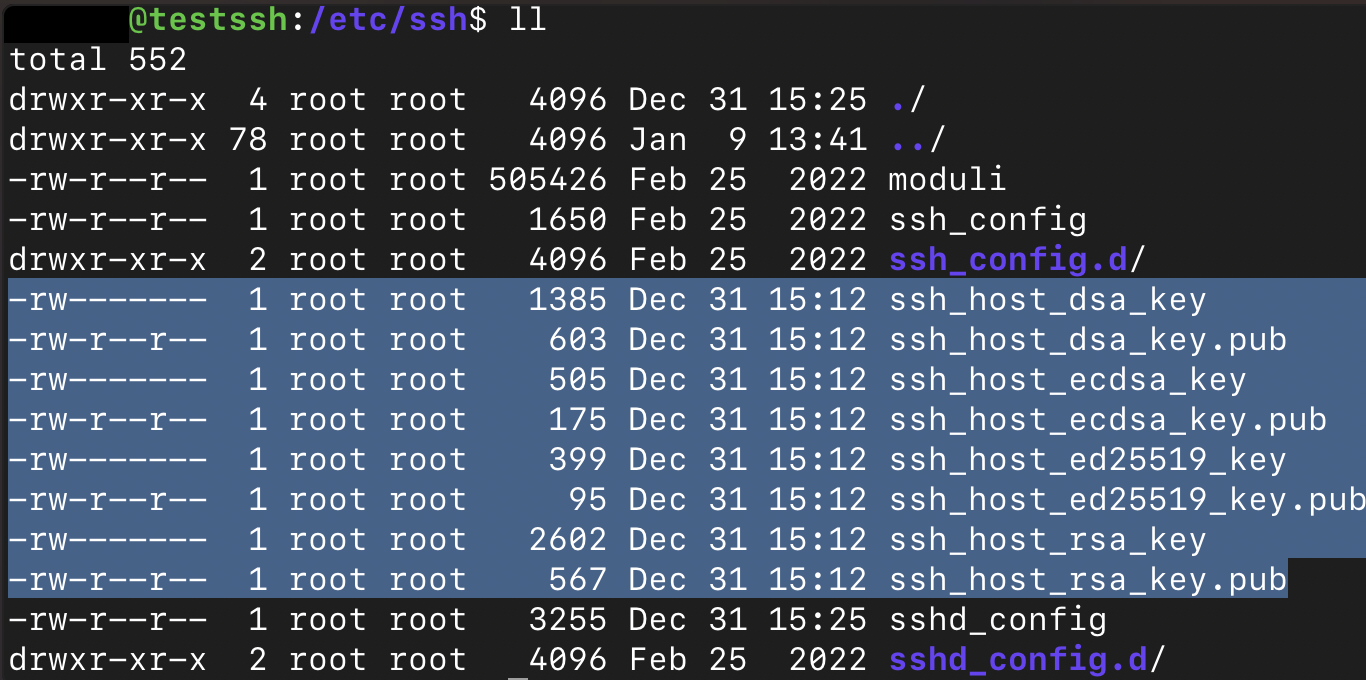Click the total 552 line

click(98, 59)
